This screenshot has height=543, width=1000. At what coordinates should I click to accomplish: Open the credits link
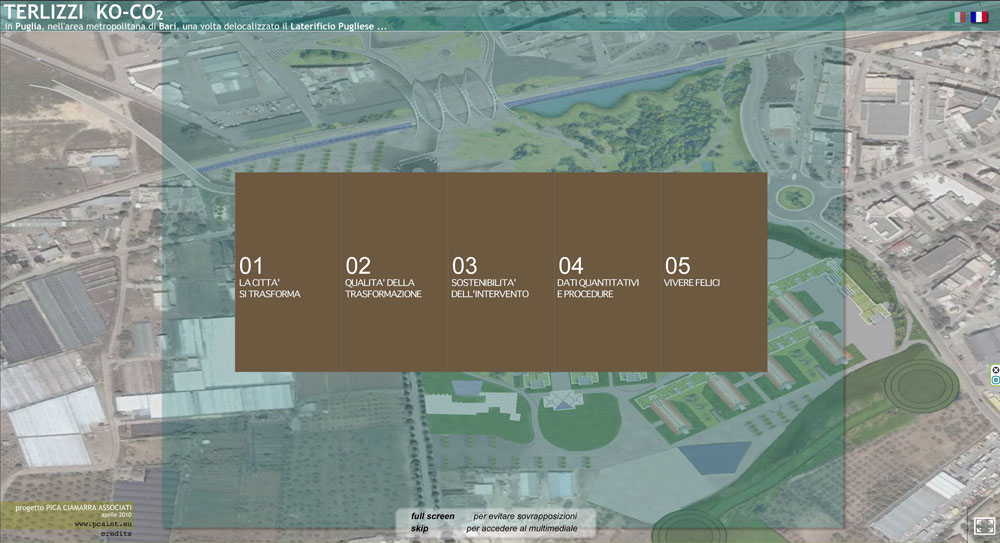point(116,533)
